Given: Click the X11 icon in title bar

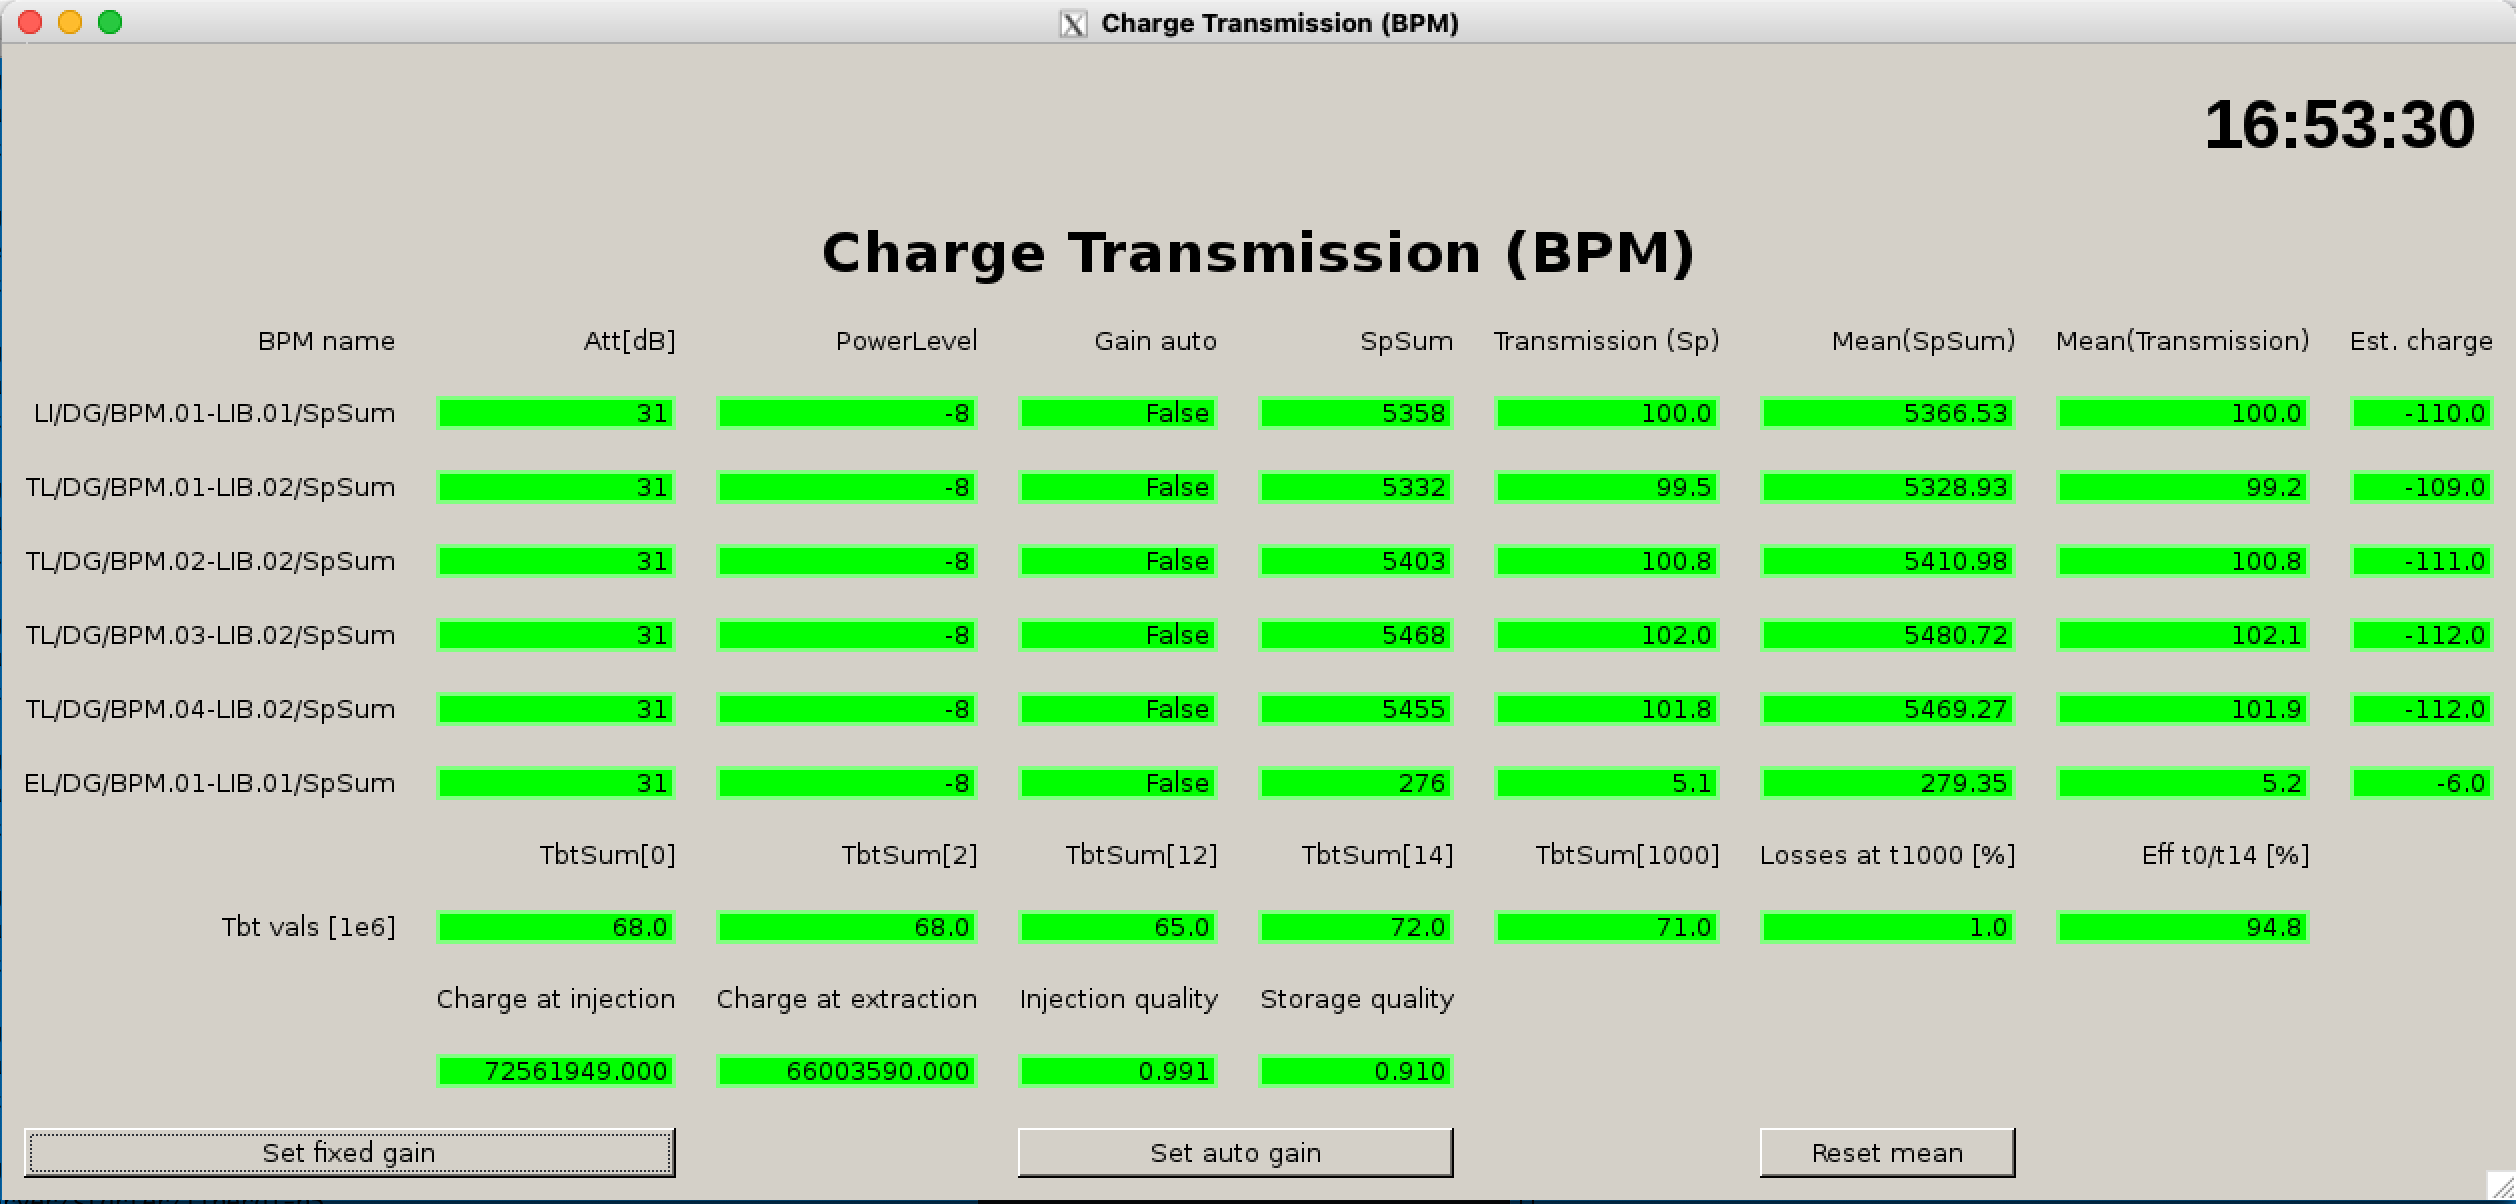Looking at the screenshot, I should pos(1073,24).
